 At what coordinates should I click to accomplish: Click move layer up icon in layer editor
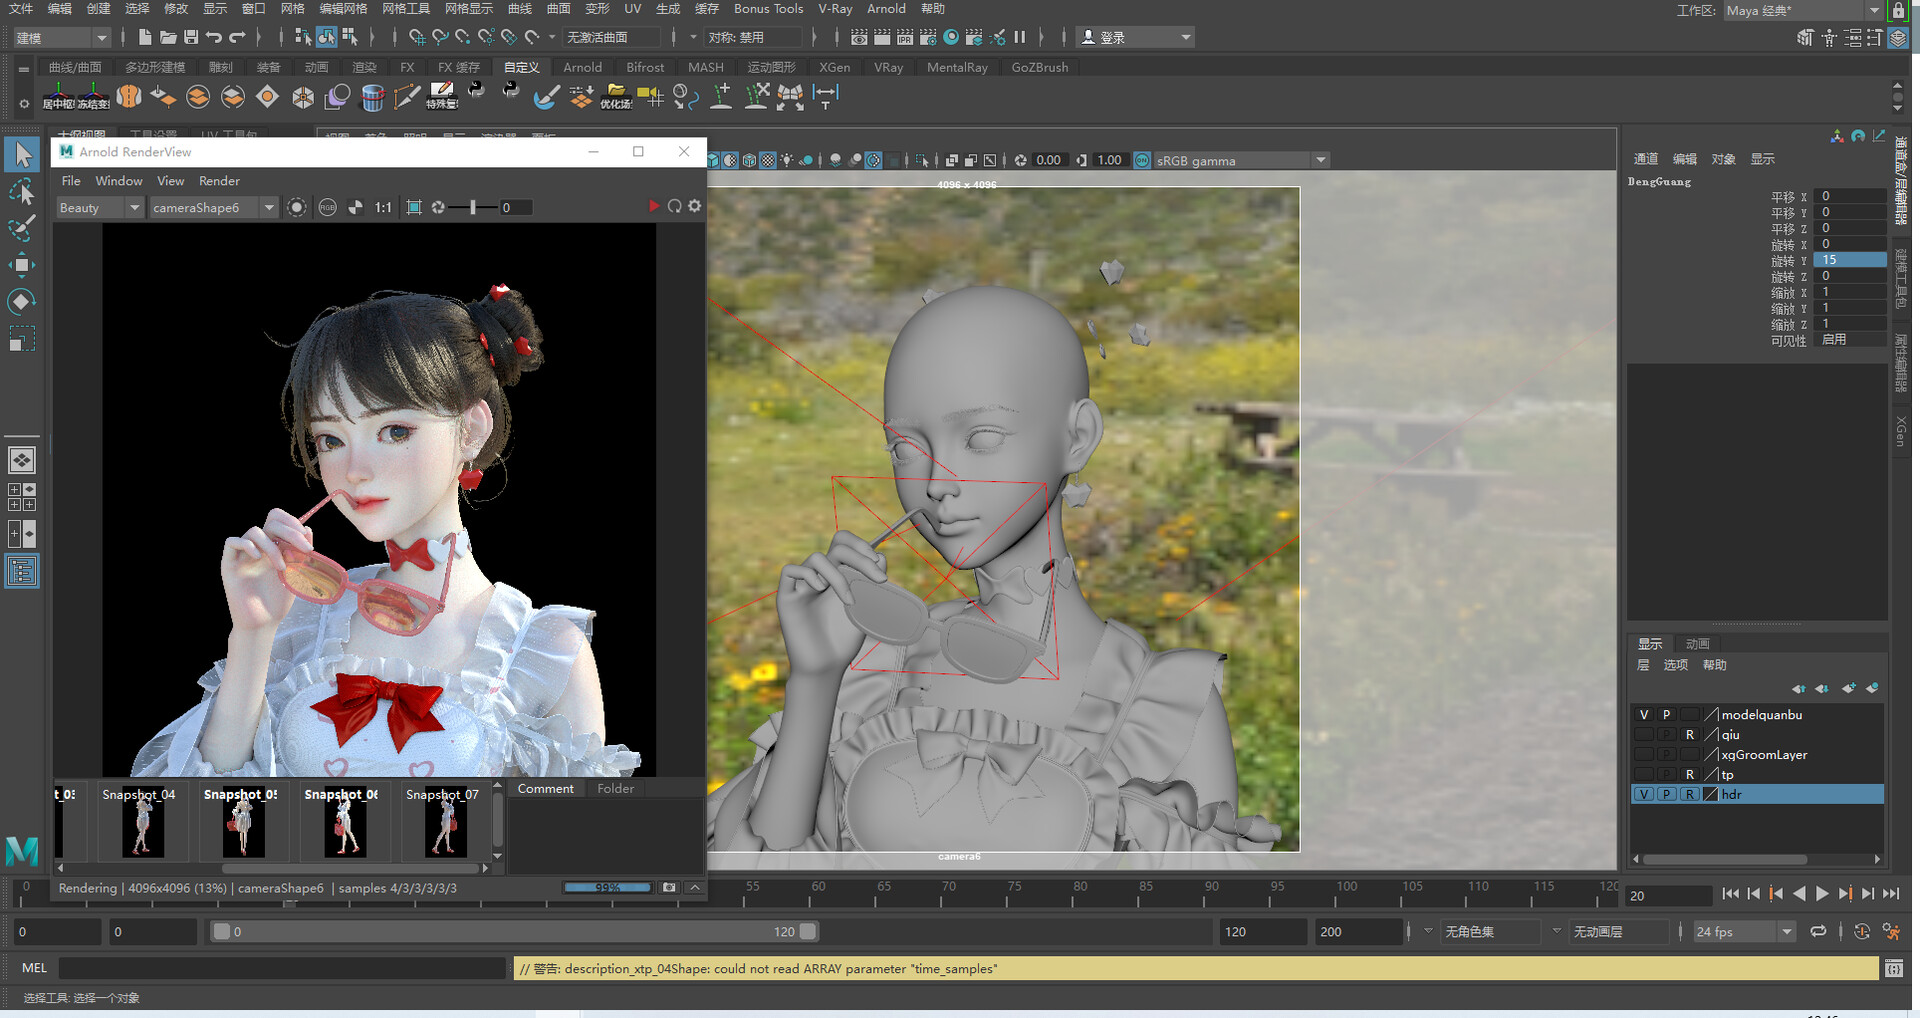(1799, 688)
